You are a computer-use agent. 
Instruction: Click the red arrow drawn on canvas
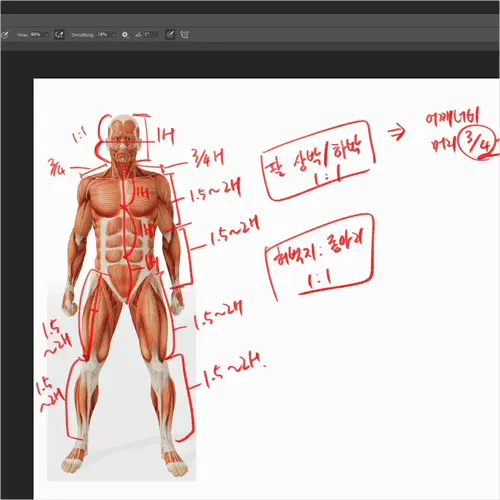(x=397, y=132)
